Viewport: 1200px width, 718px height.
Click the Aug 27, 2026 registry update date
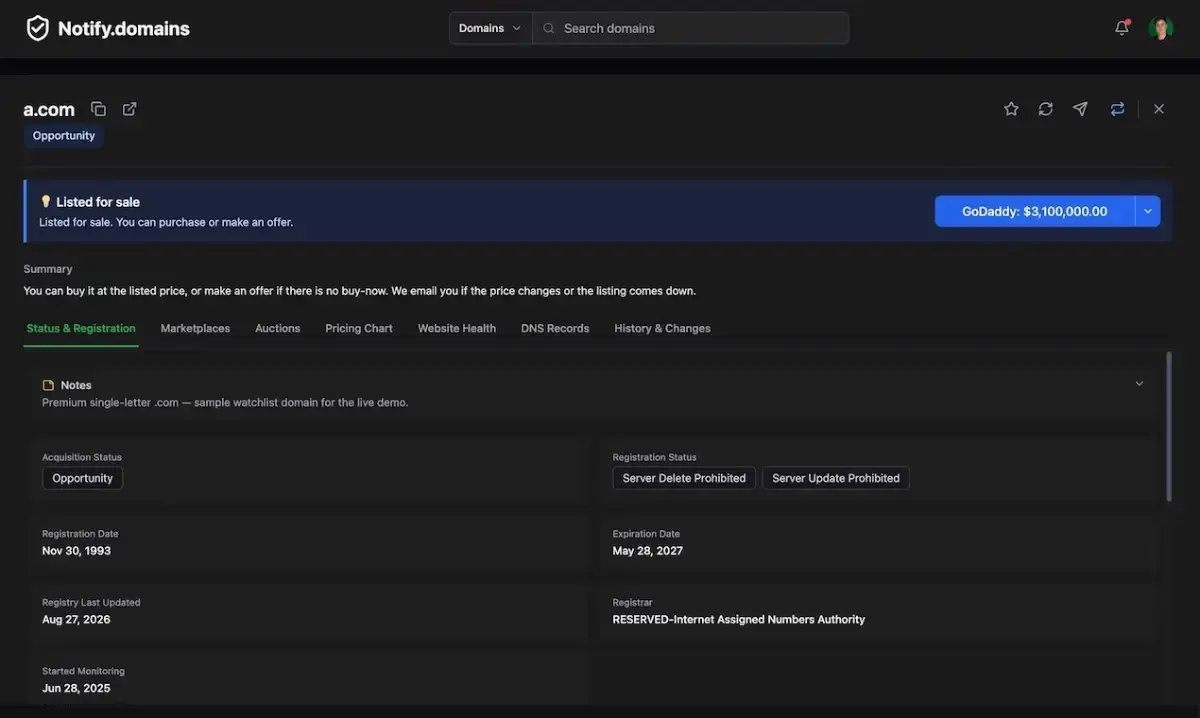(x=76, y=620)
